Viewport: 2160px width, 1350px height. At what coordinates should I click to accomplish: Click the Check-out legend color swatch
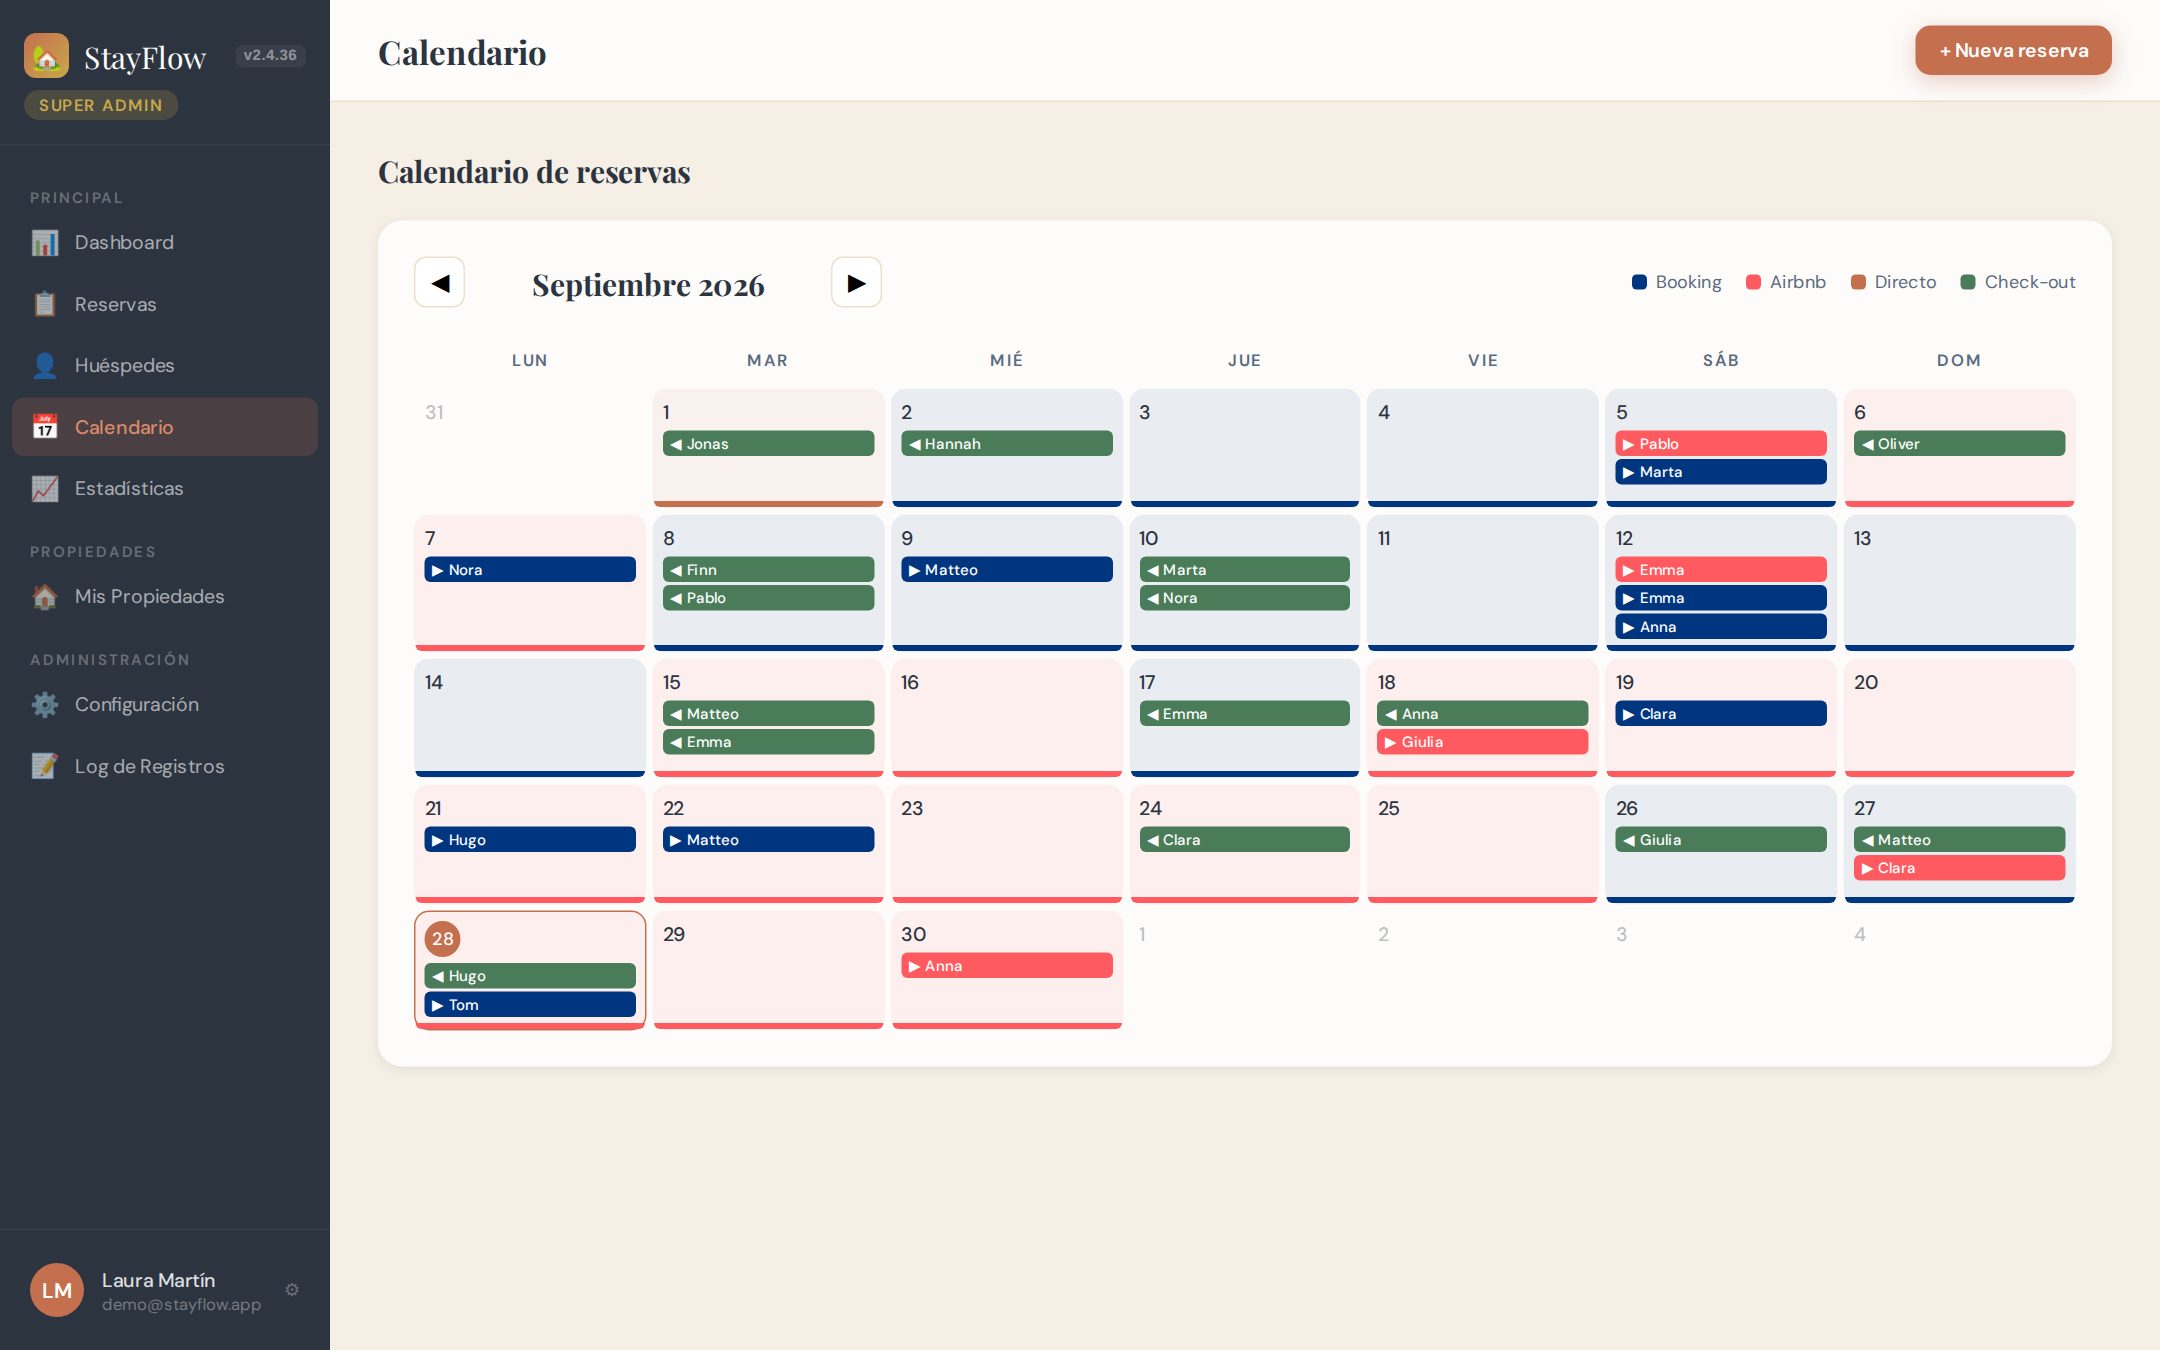coord(1968,283)
